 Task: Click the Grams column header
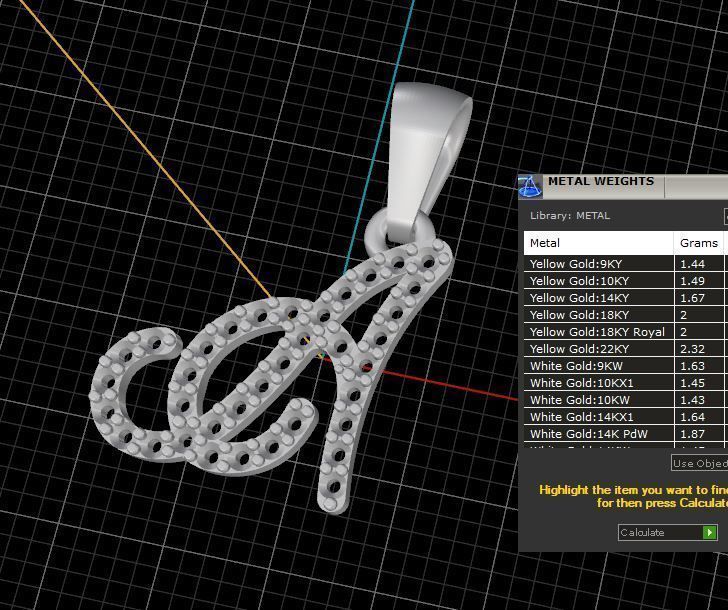click(x=698, y=243)
